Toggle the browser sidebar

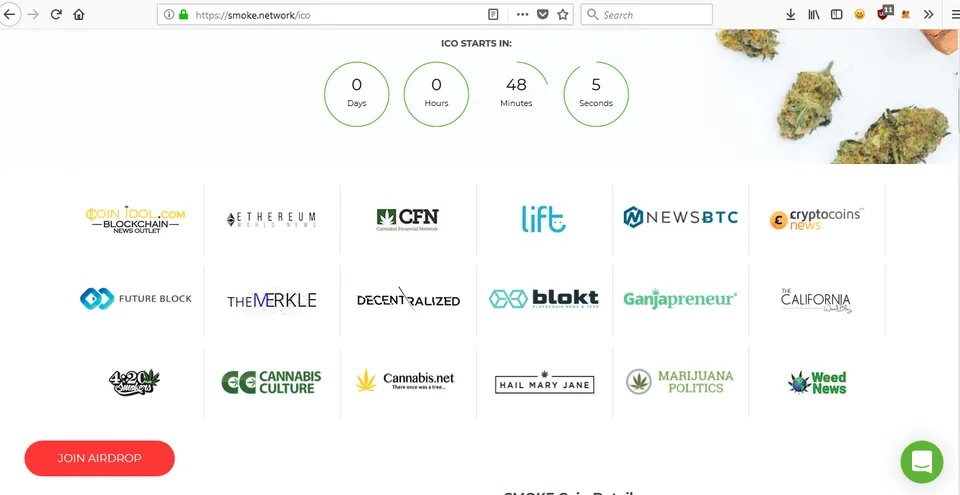pyautogui.click(x=836, y=15)
